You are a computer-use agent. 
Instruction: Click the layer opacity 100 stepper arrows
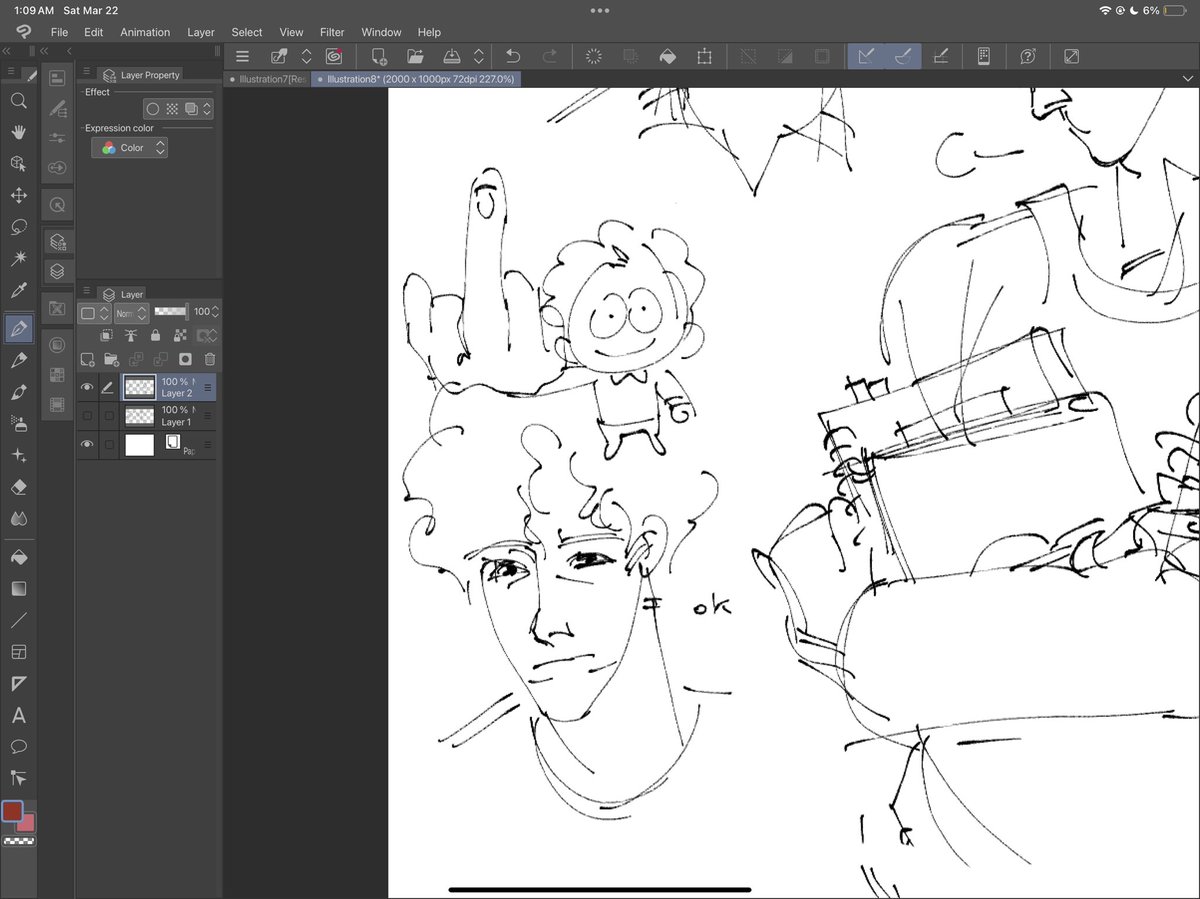coord(216,312)
